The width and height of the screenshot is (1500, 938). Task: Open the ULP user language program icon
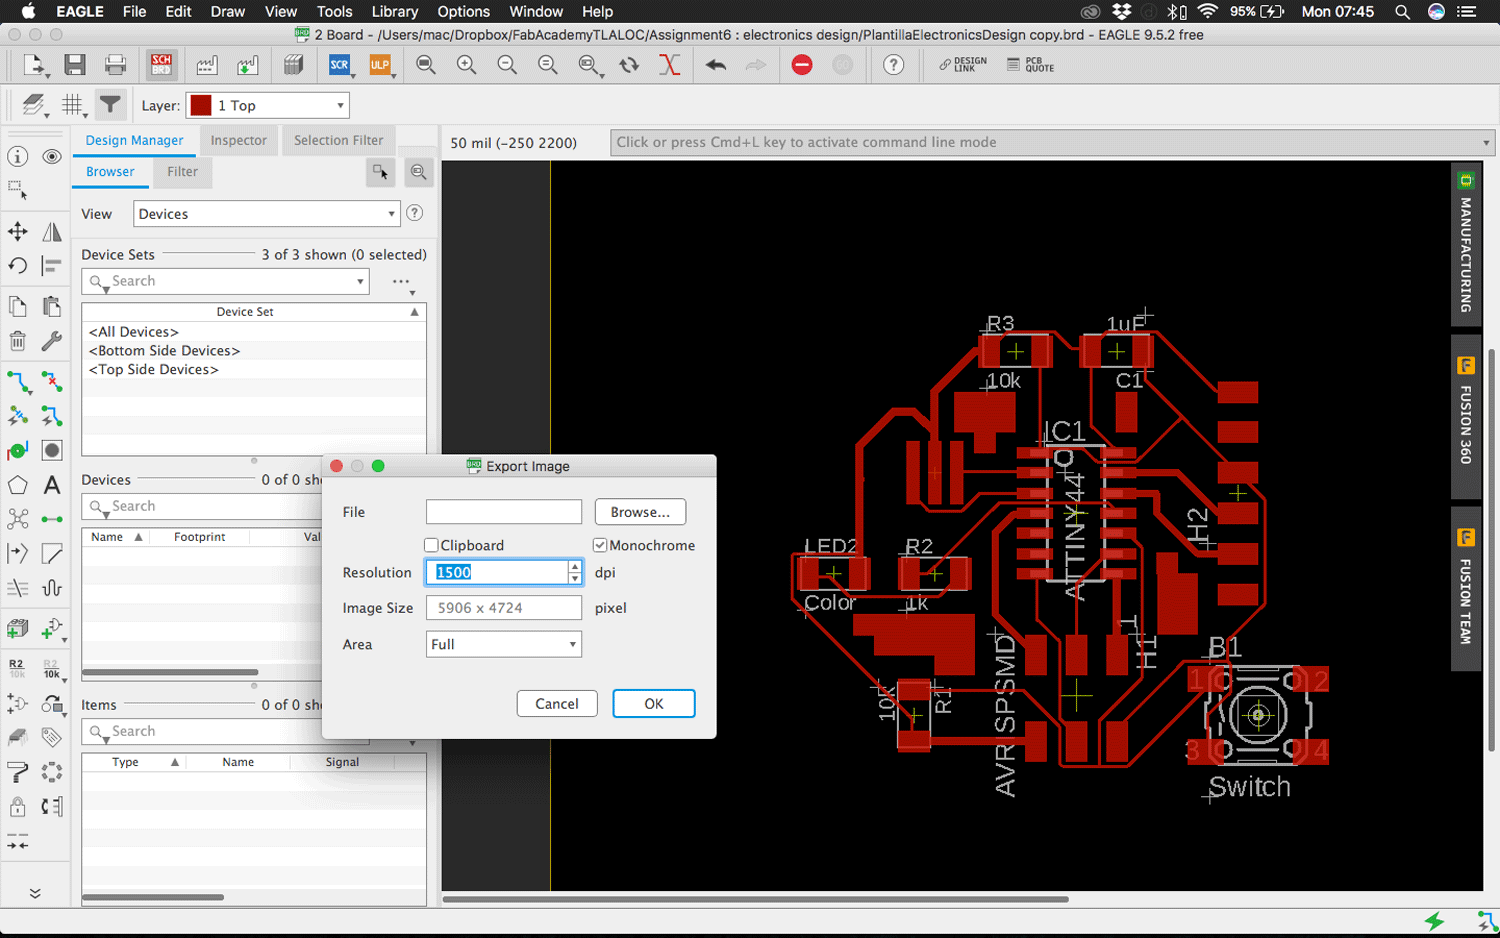coord(380,65)
